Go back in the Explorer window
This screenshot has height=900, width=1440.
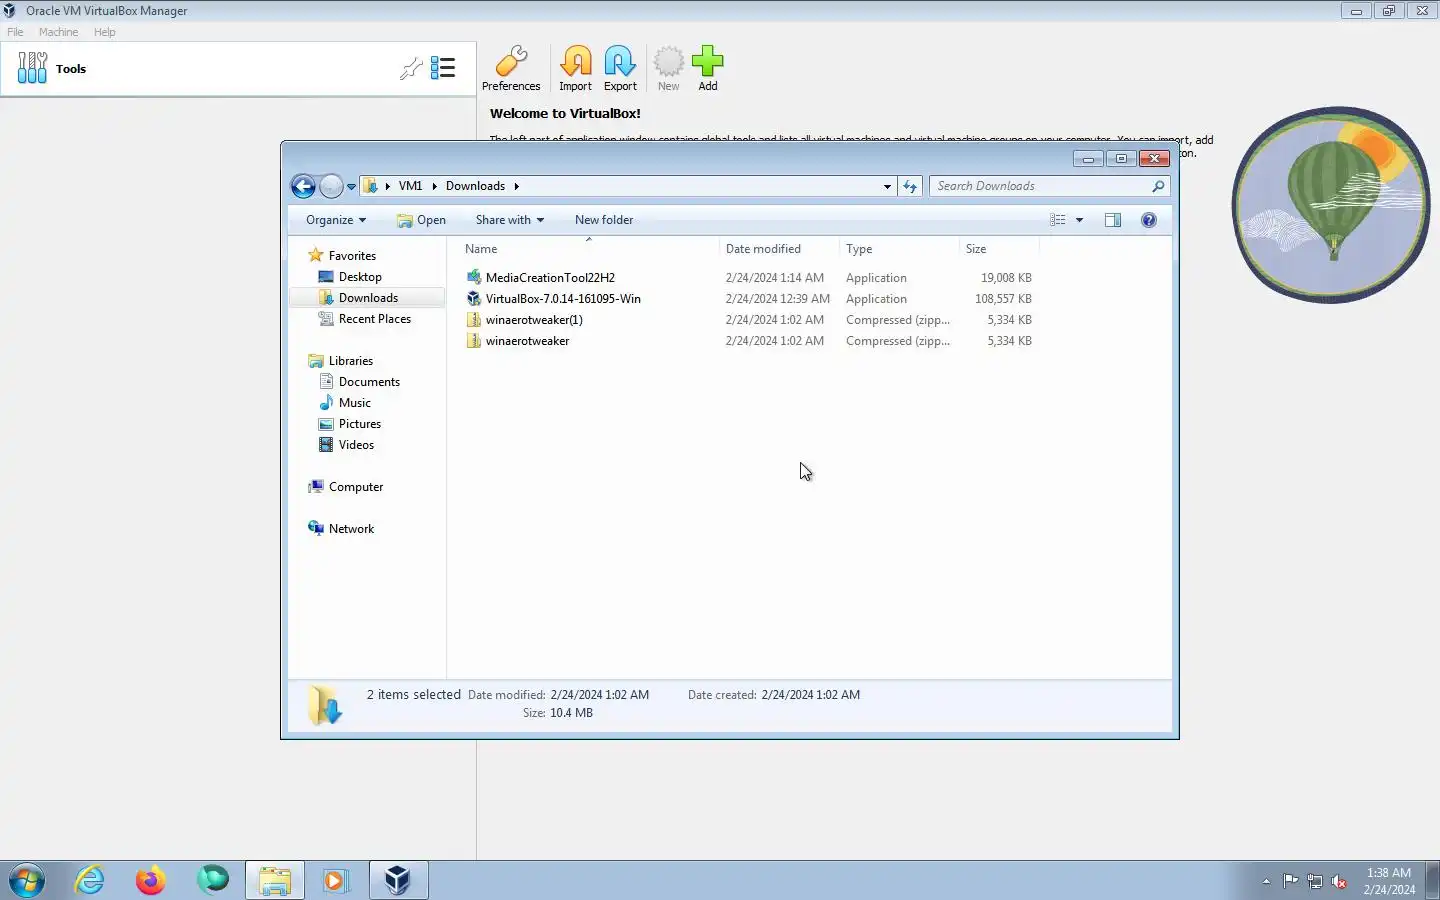[303, 186]
